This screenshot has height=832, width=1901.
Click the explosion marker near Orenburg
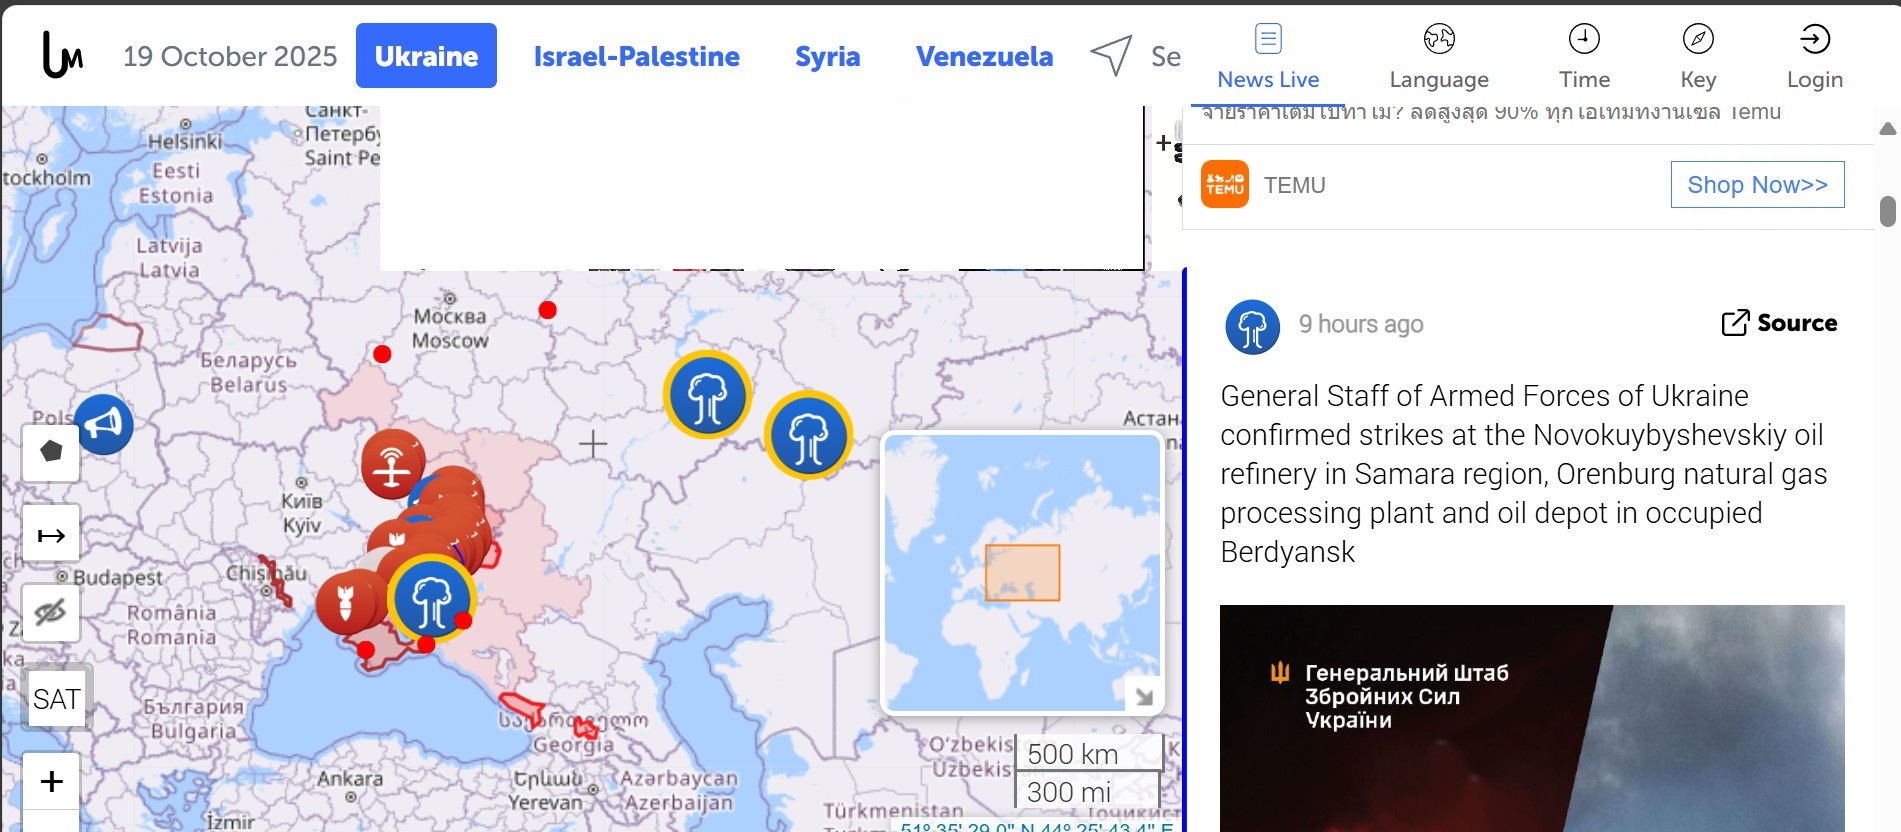[808, 435]
